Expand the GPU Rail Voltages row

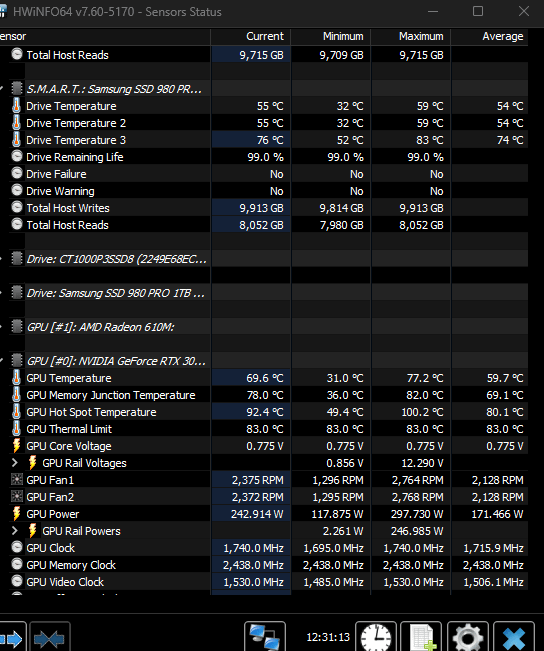tap(15, 463)
